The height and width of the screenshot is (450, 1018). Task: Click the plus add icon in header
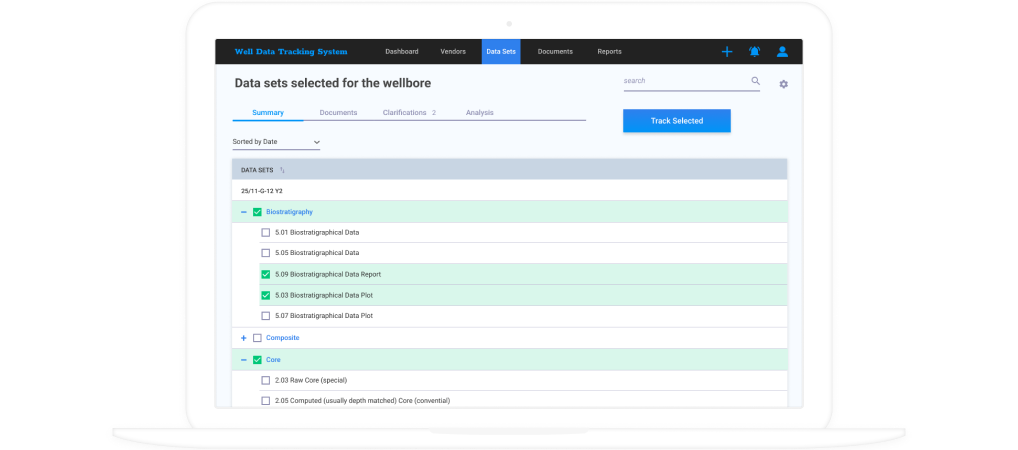pyautogui.click(x=726, y=52)
